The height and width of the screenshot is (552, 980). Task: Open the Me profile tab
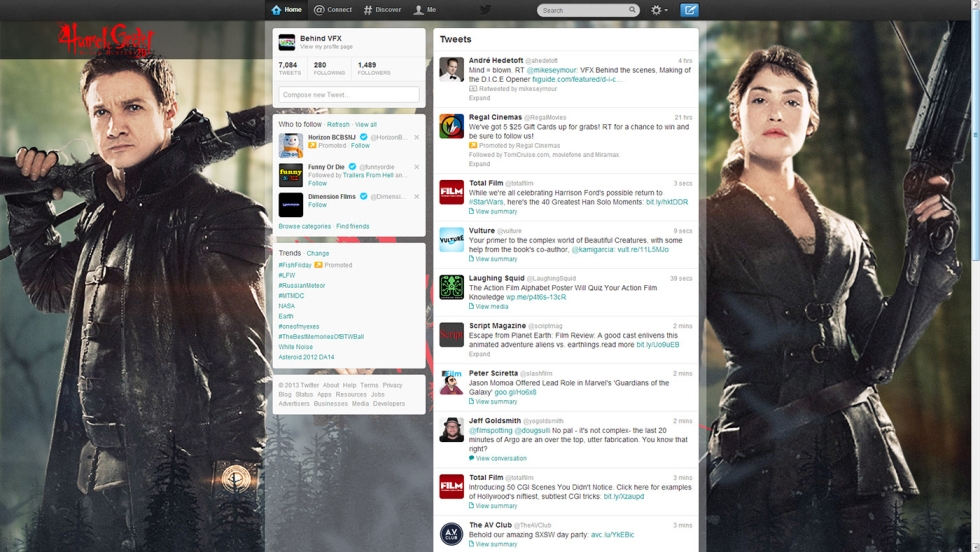tap(425, 10)
